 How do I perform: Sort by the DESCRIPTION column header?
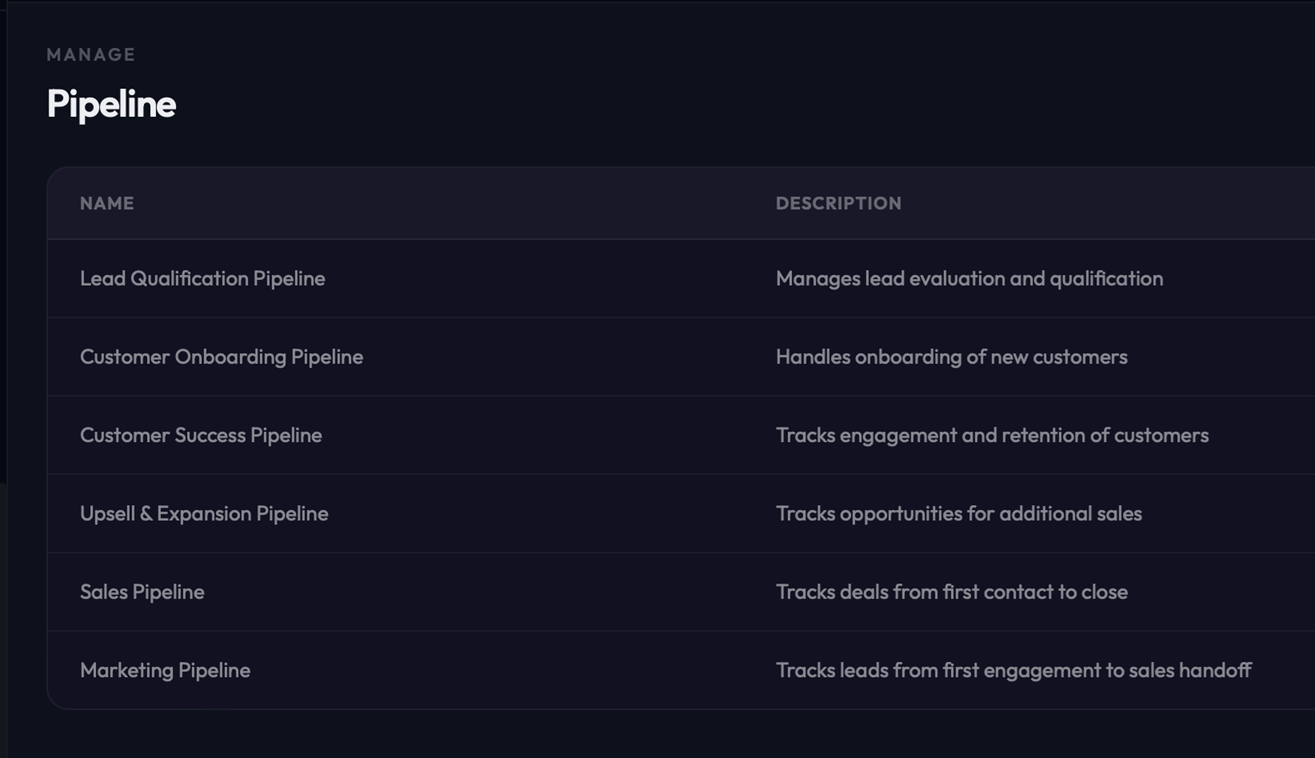[838, 202]
